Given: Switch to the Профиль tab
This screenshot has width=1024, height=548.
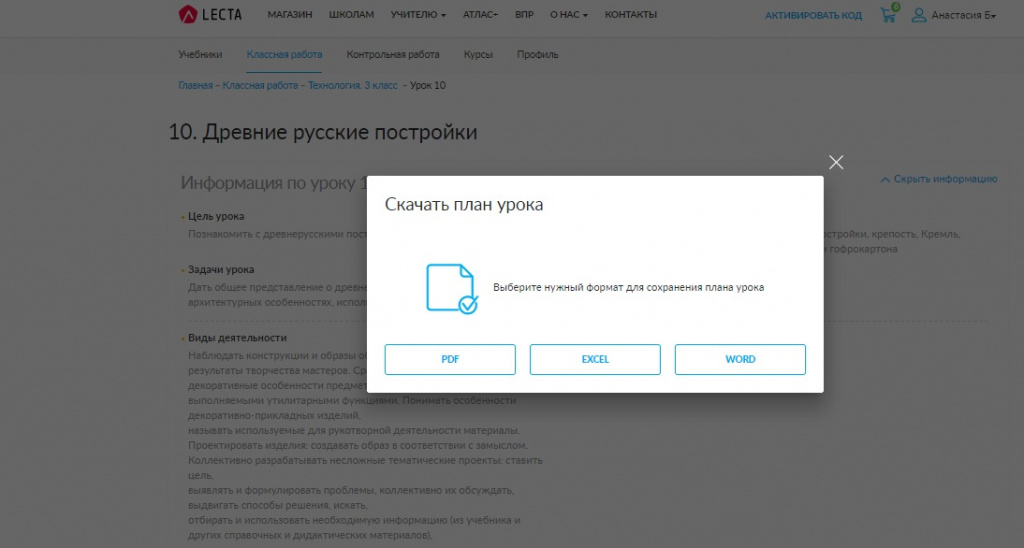Looking at the screenshot, I should [x=537, y=55].
